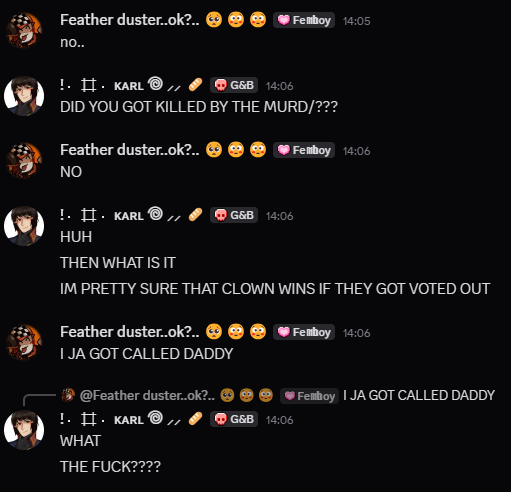Click the small reply avatar next to @Feather duster
511x492 pixels.
coord(68,395)
